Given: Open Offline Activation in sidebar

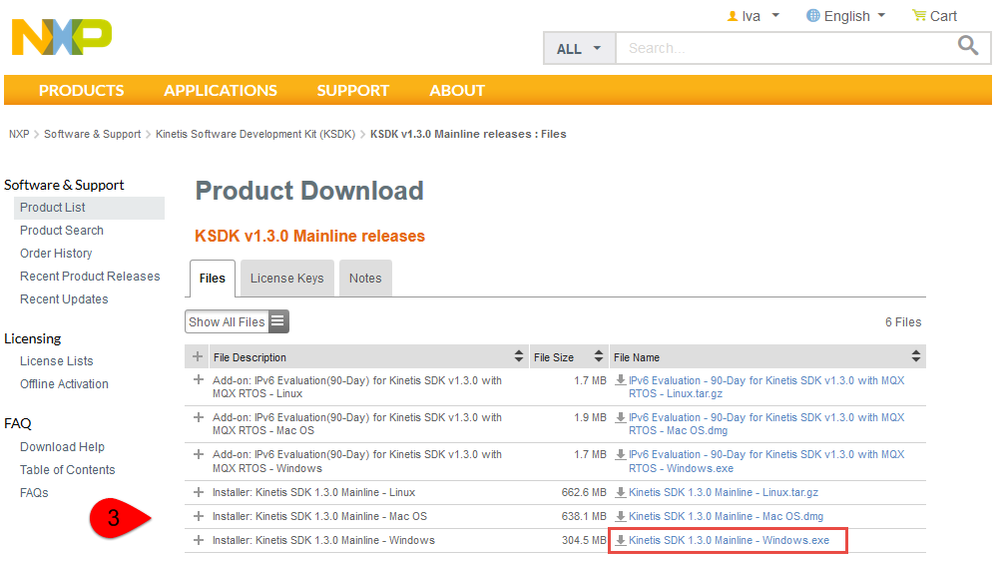Looking at the screenshot, I should [x=64, y=384].
